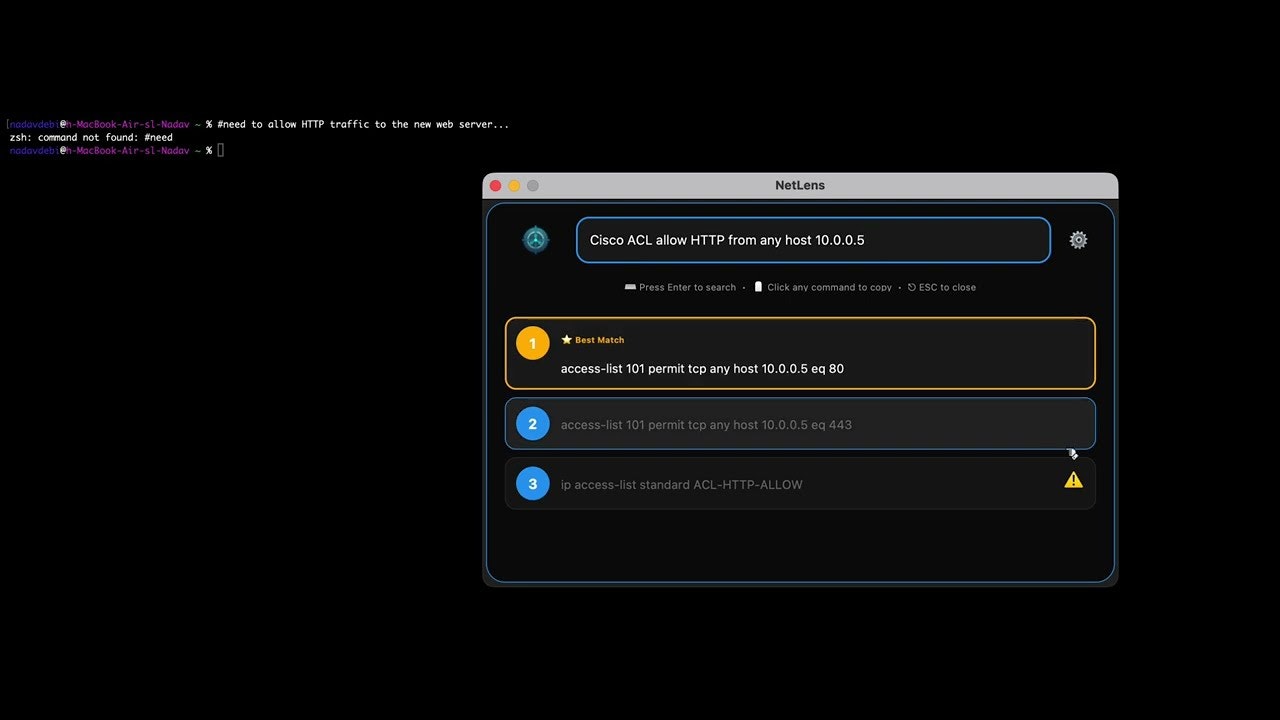The width and height of the screenshot is (1280, 720).
Task: Click the Best Match star icon
Action: coord(565,340)
